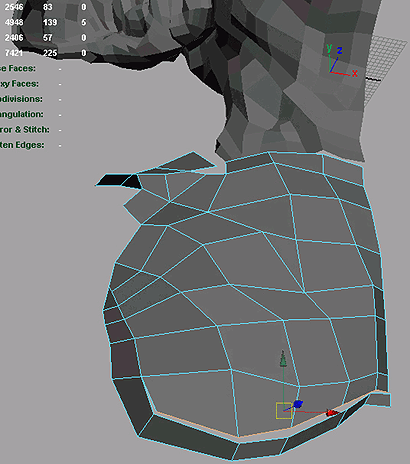Click the 7421 poly count value

click(x=14, y=53)
